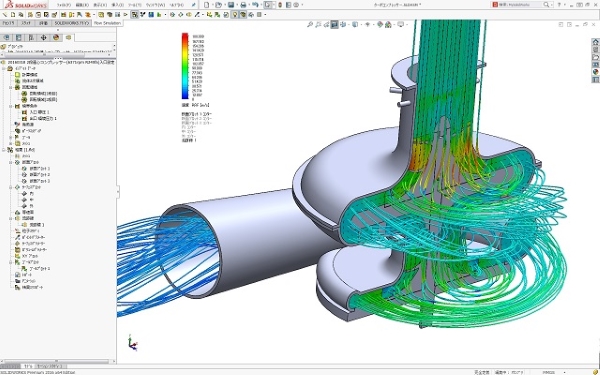Switch to the Flow Simulation tab
Viewport: 600px width, 375px height.
[x=107, y=23]
